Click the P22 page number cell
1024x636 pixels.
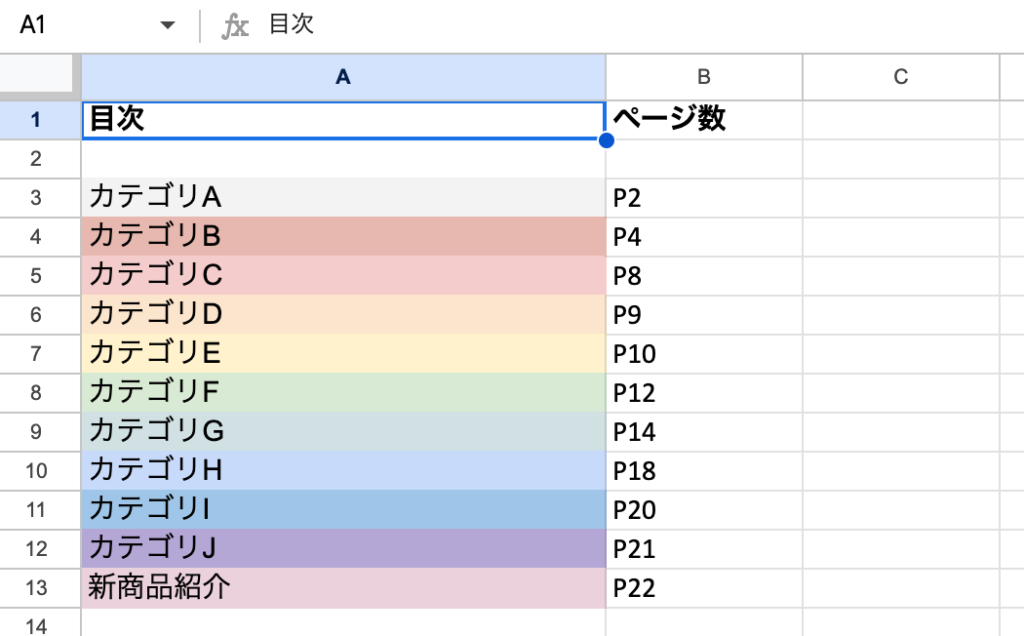(703, 588)
